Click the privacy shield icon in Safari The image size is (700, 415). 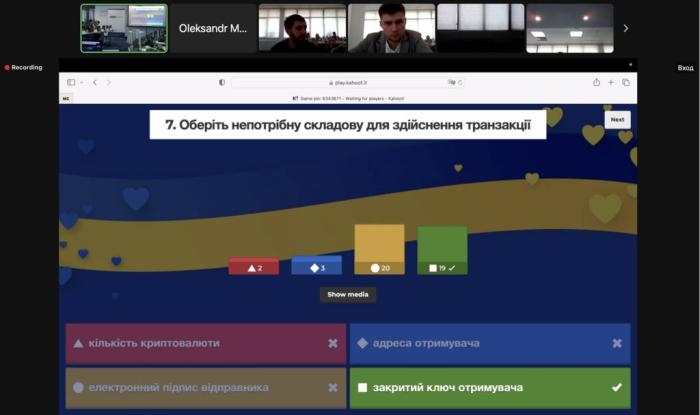(x=222, y=82)
